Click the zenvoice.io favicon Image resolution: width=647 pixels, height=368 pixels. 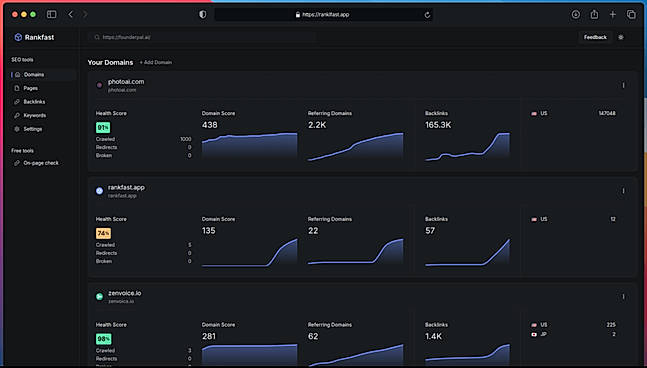pos(99,296)
